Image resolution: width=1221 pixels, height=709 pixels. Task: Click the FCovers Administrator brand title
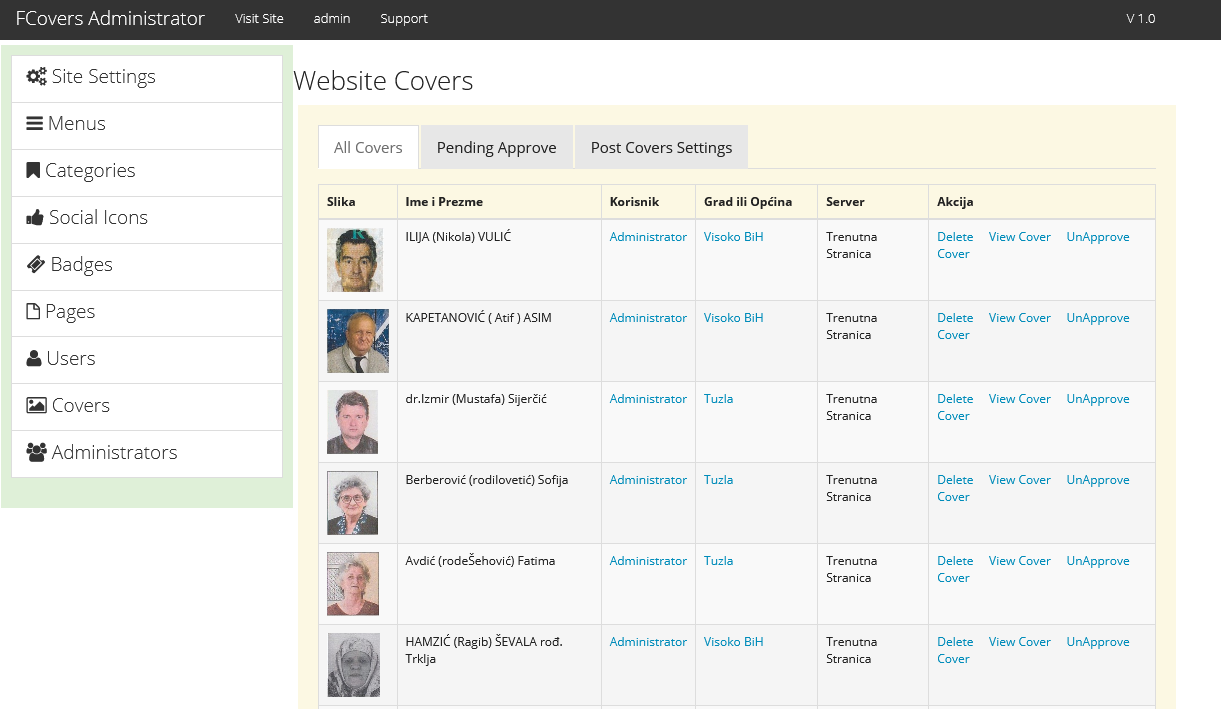pos(110,18)
